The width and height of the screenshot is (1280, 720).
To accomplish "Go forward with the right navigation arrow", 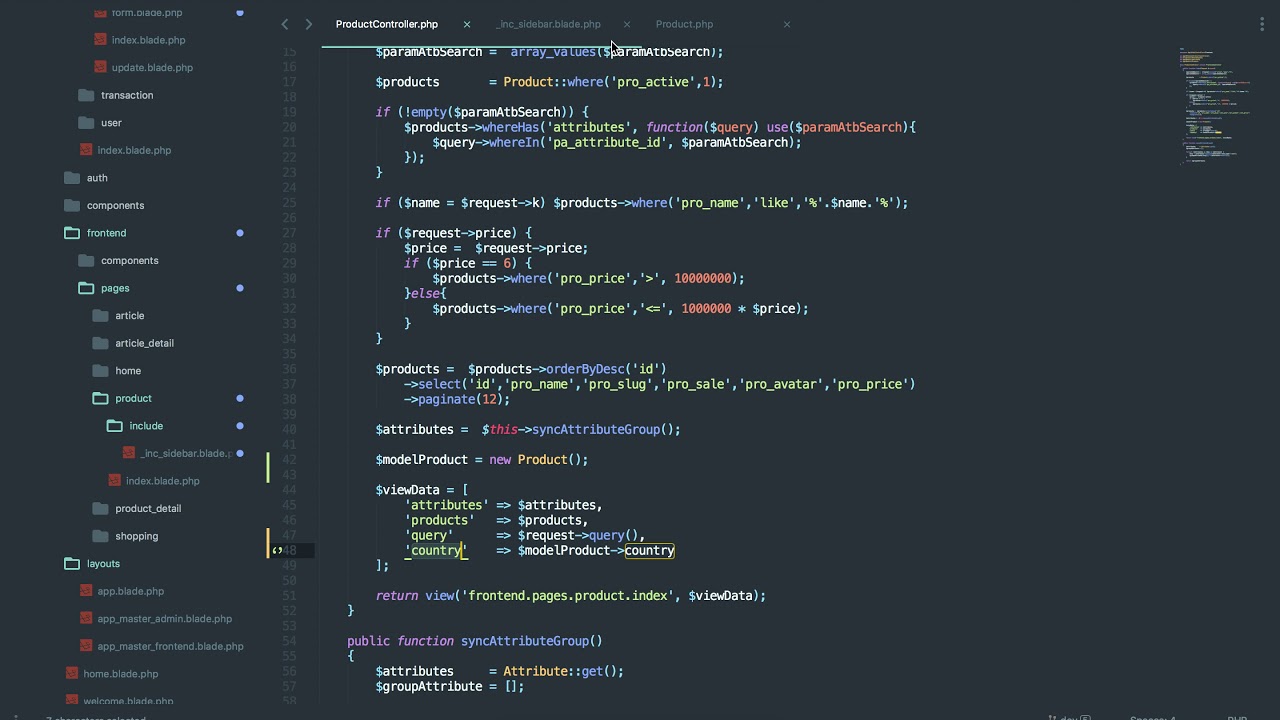I will click(308, 24).
